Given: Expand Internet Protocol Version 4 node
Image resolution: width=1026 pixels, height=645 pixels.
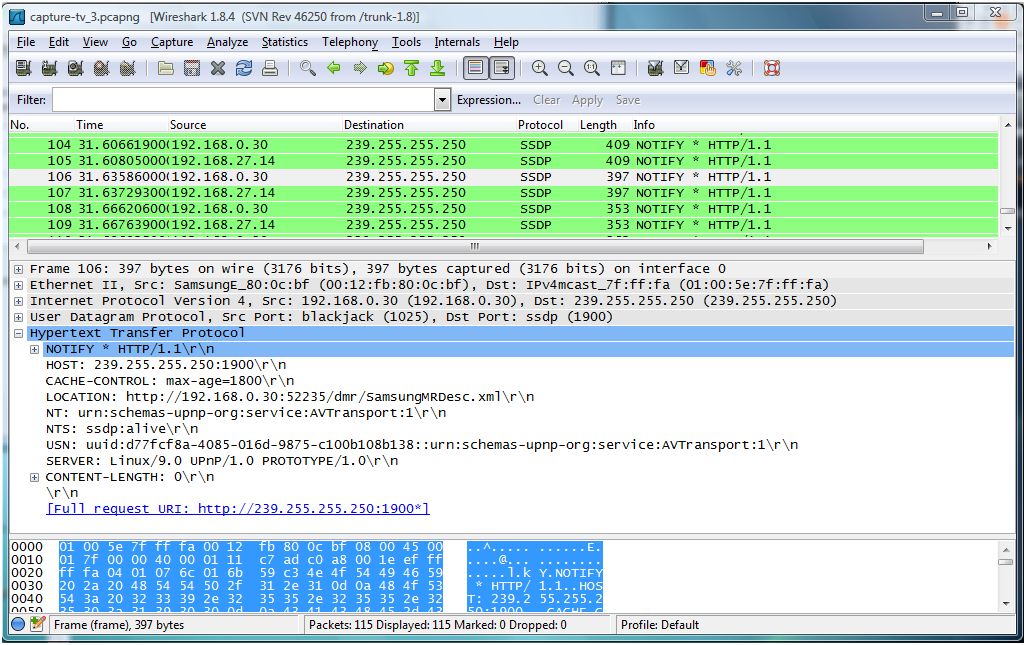Looking at the screenshot, I should click(x=18, y=301).
